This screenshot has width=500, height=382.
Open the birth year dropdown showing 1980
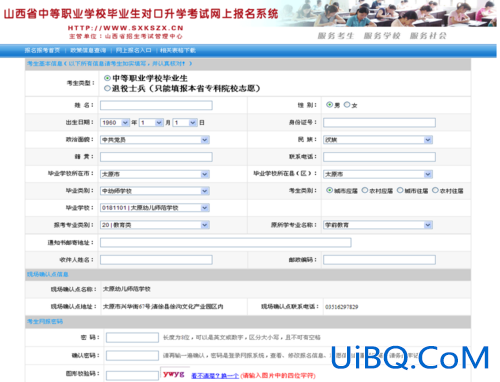tap(115, 123)
